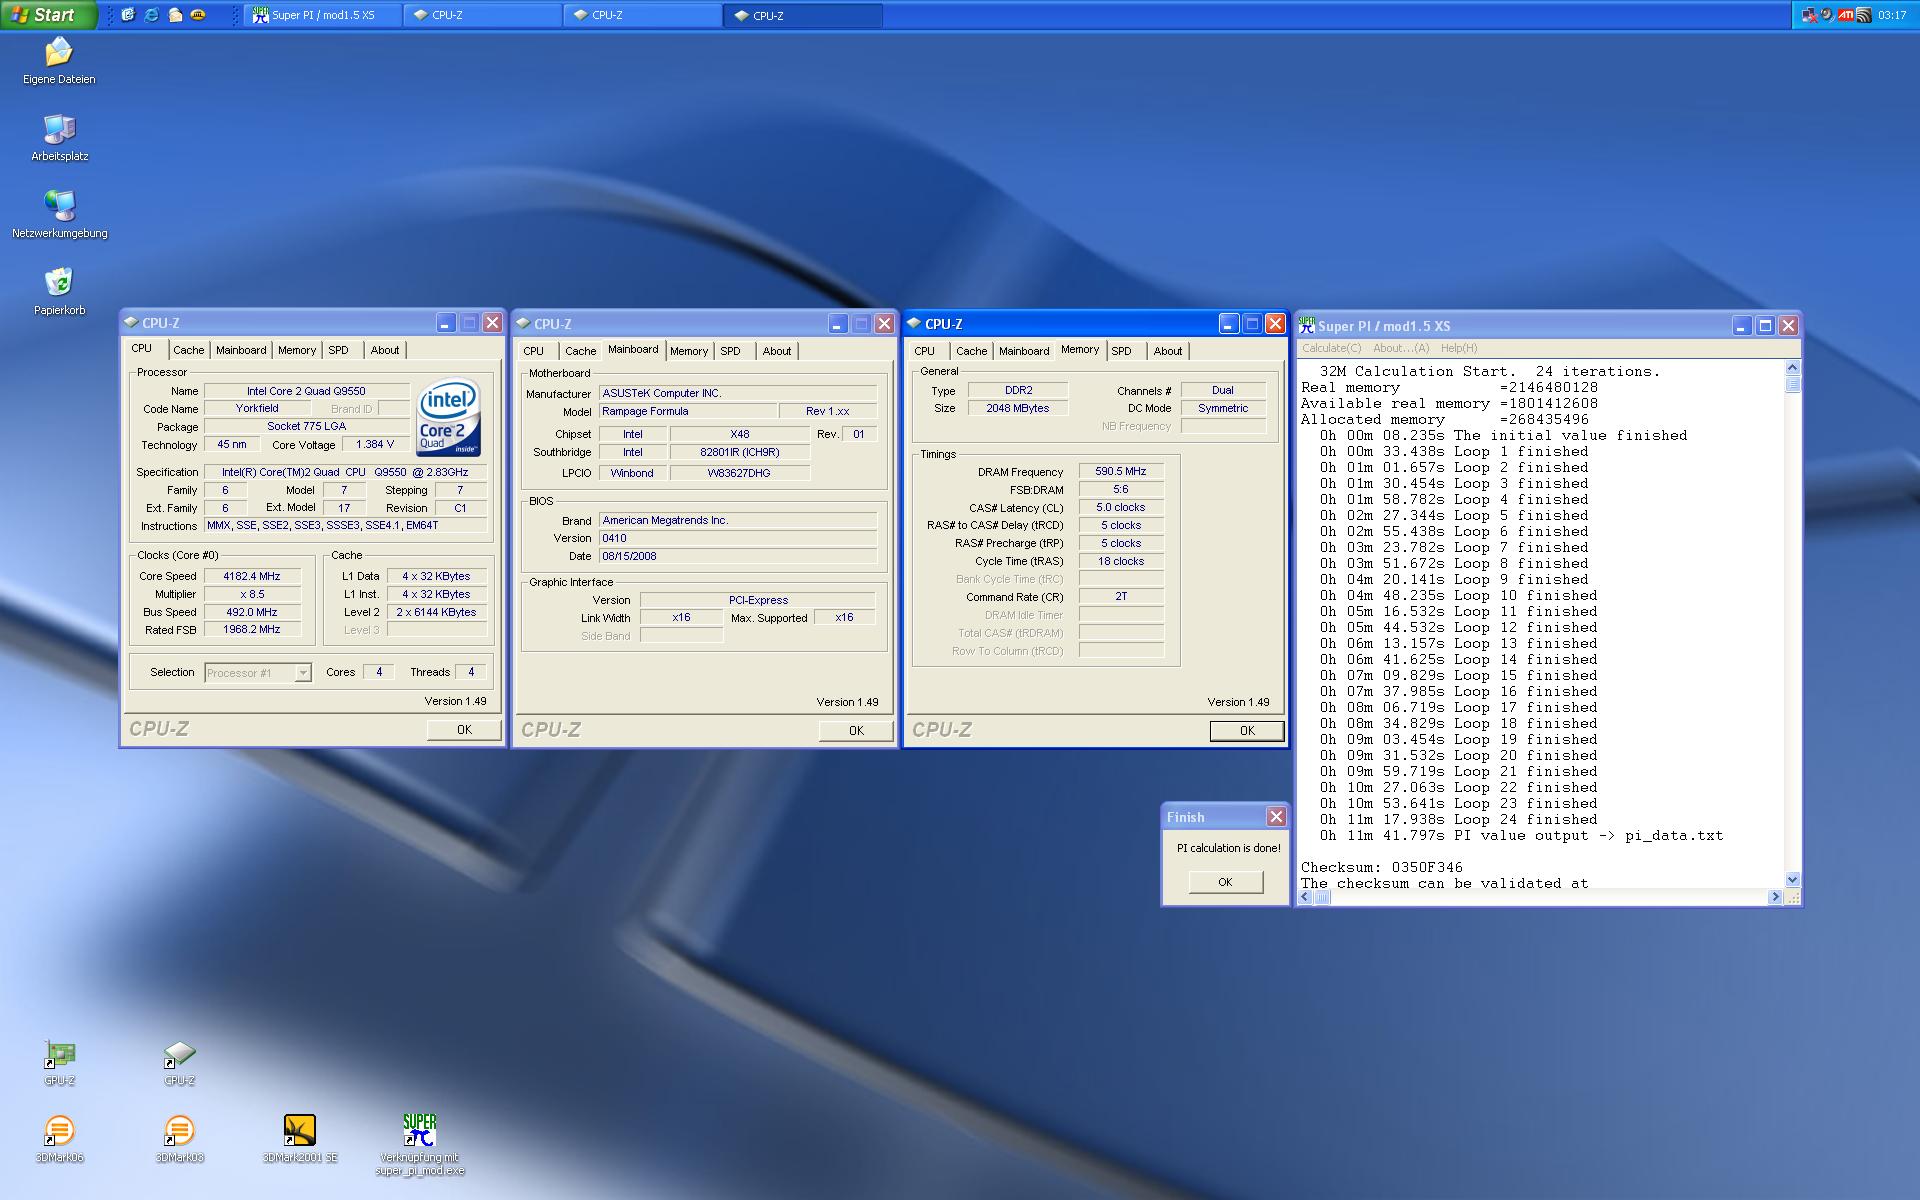Click OK in the CPU tab CPU-Z window
Screen dimensions: 1920x1200
(x=464, y=730)
